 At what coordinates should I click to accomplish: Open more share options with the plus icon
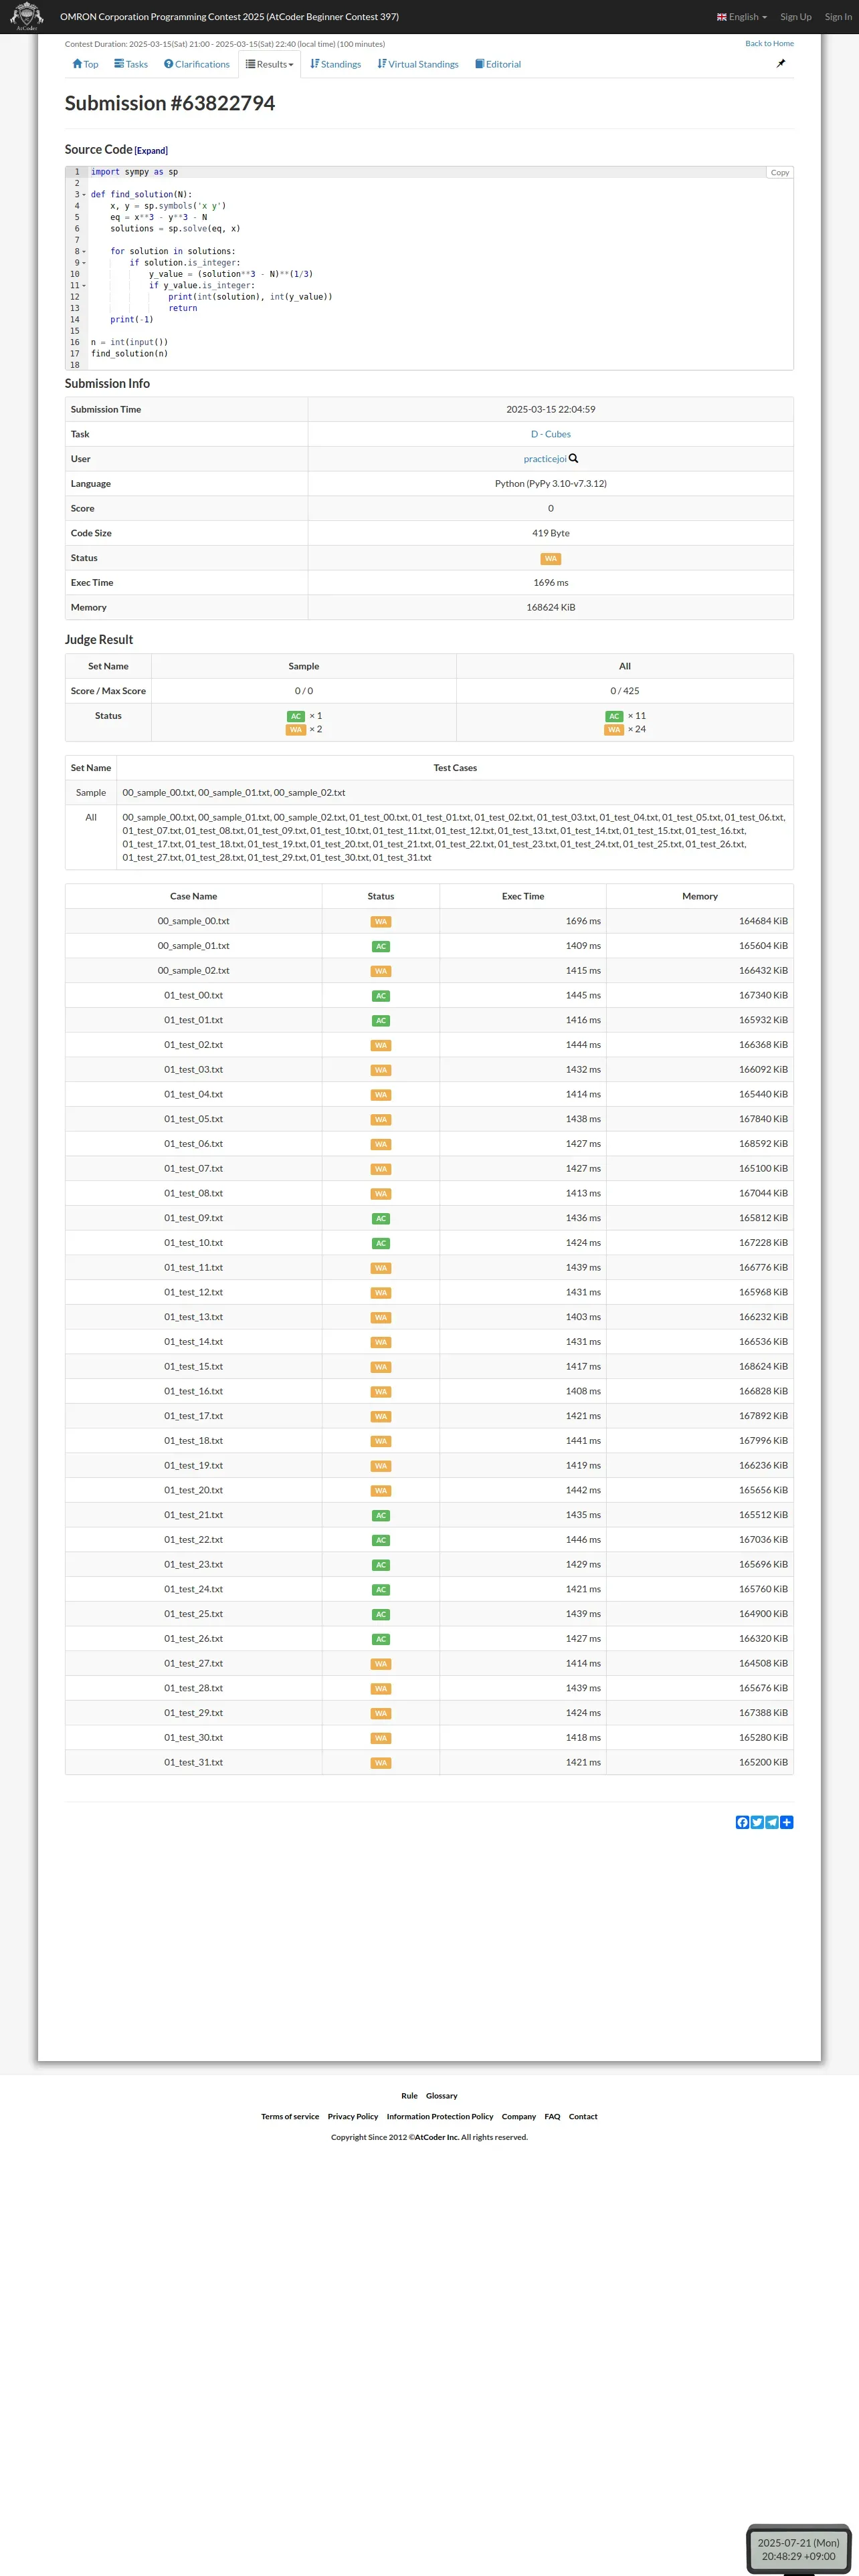pos(787,1822)
